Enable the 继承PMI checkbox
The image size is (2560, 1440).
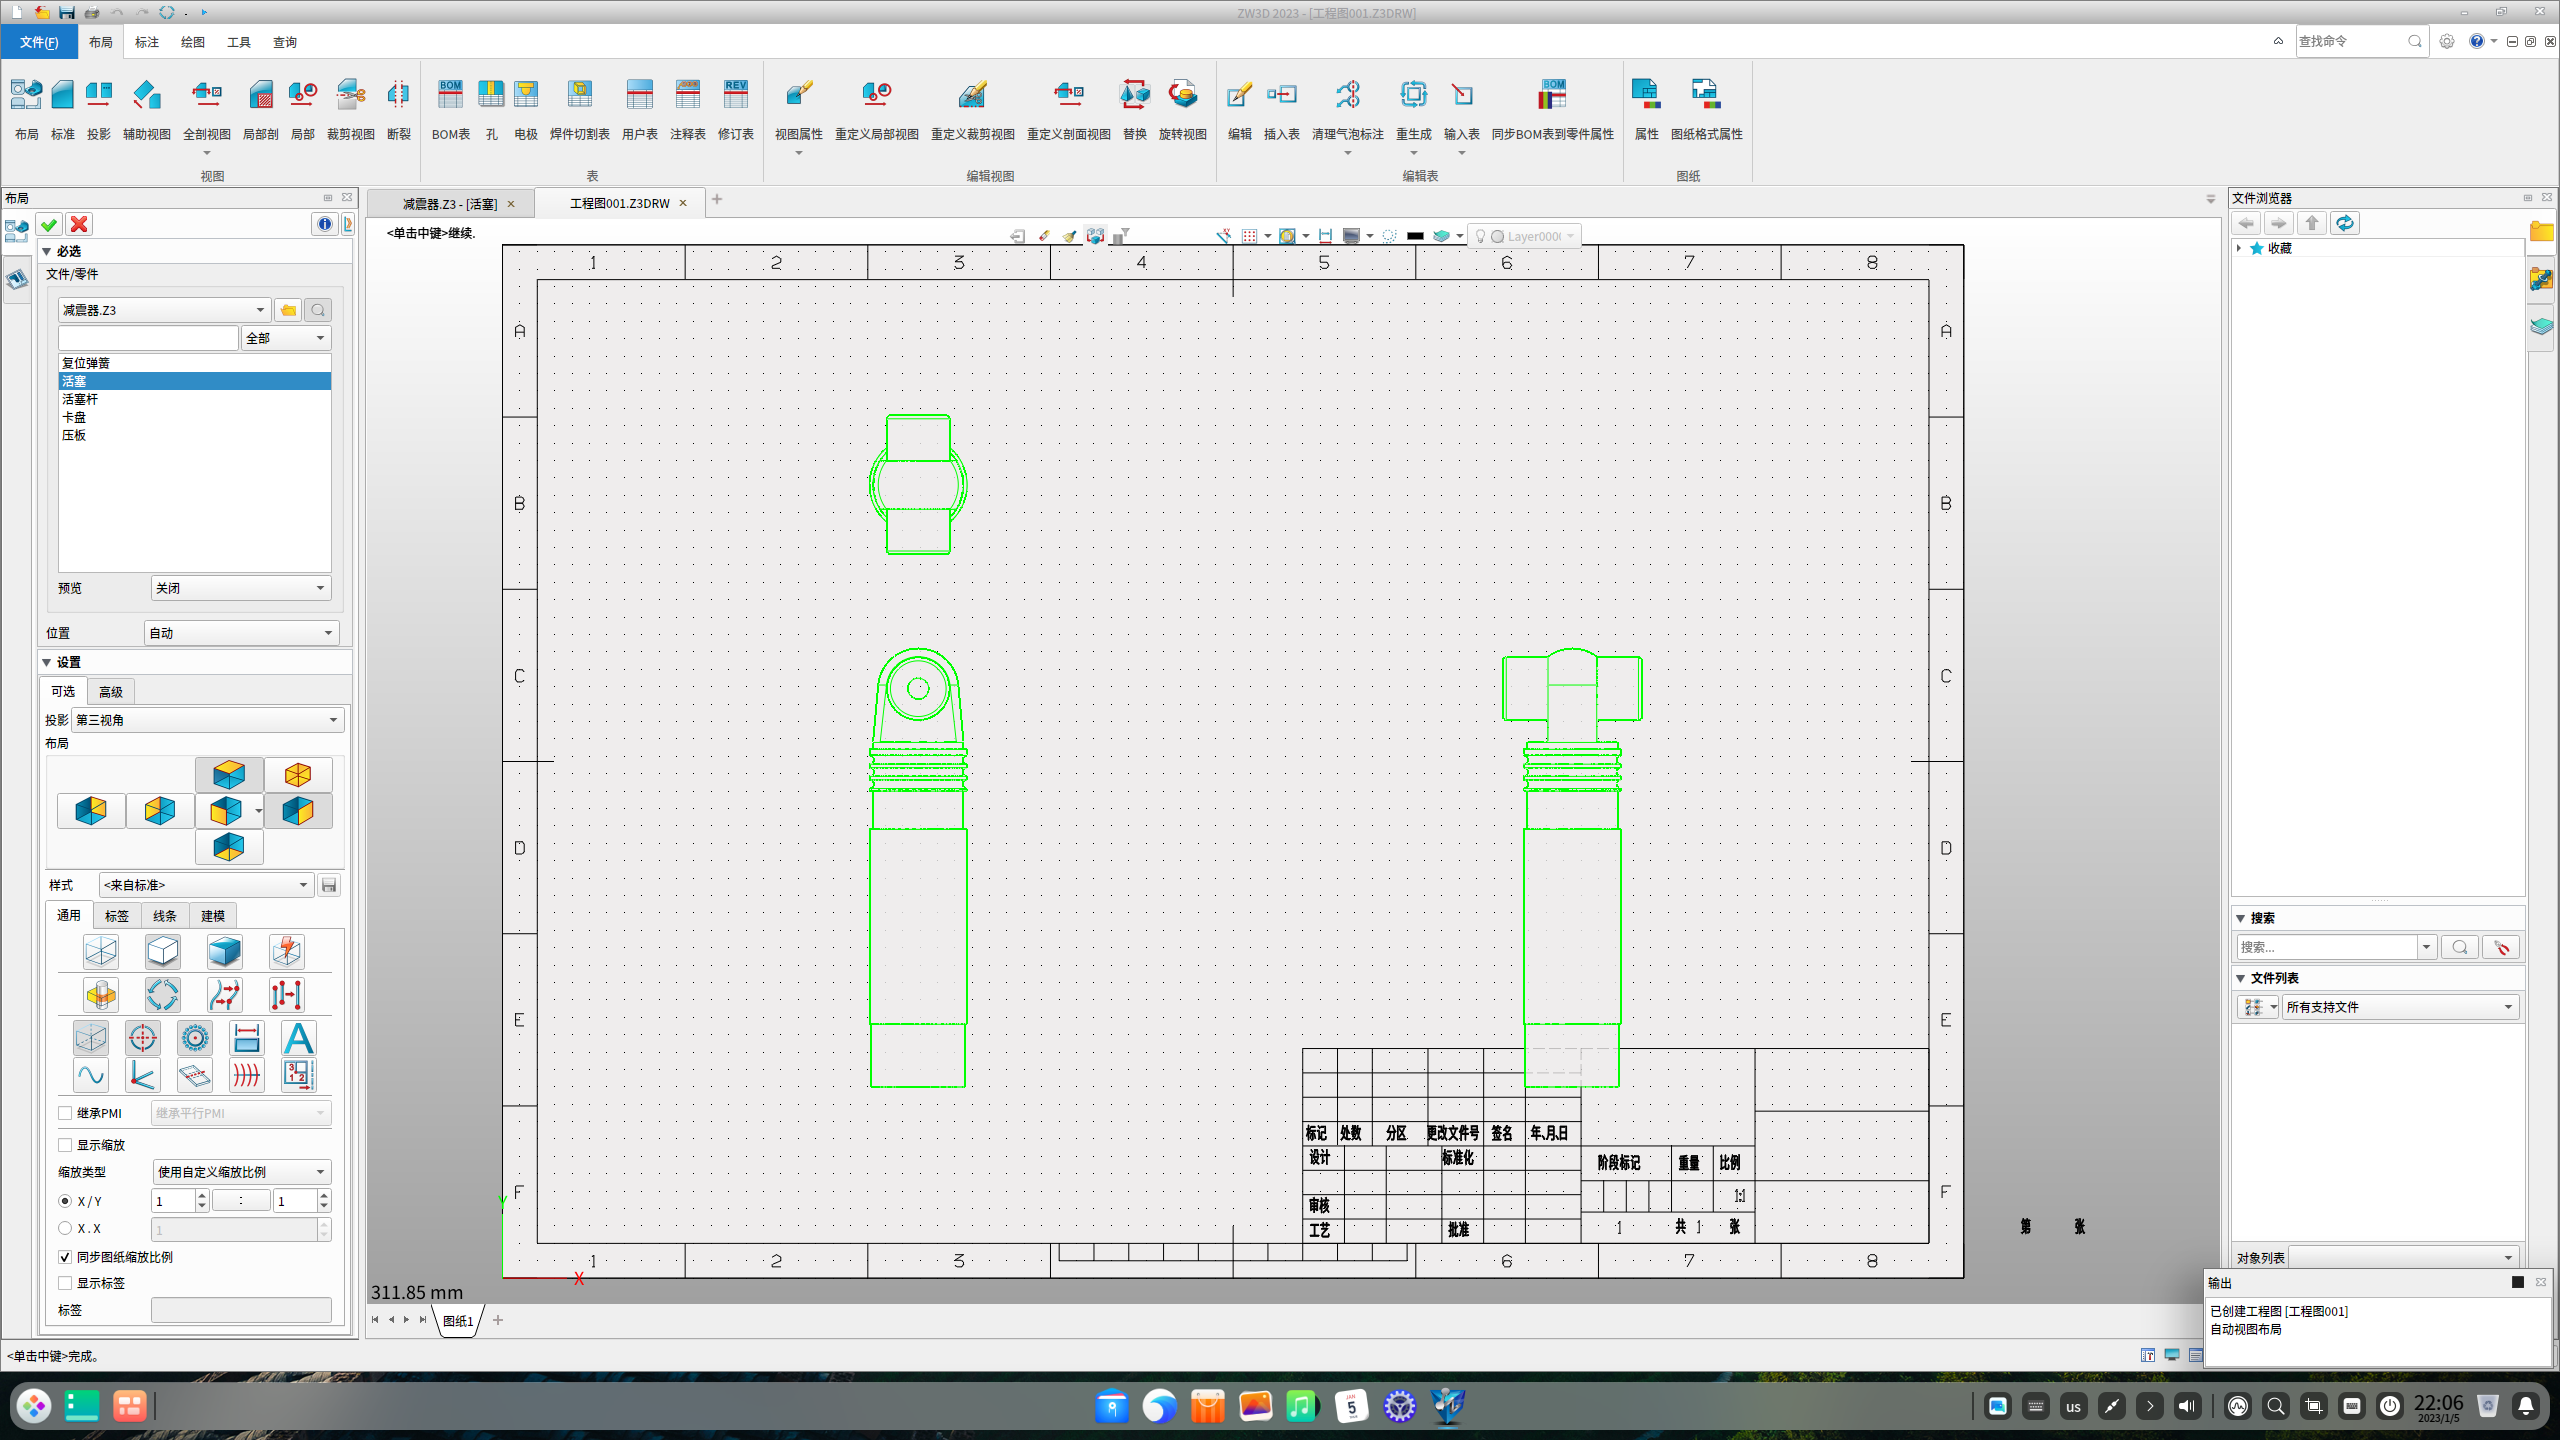(x=65, y=1113)
